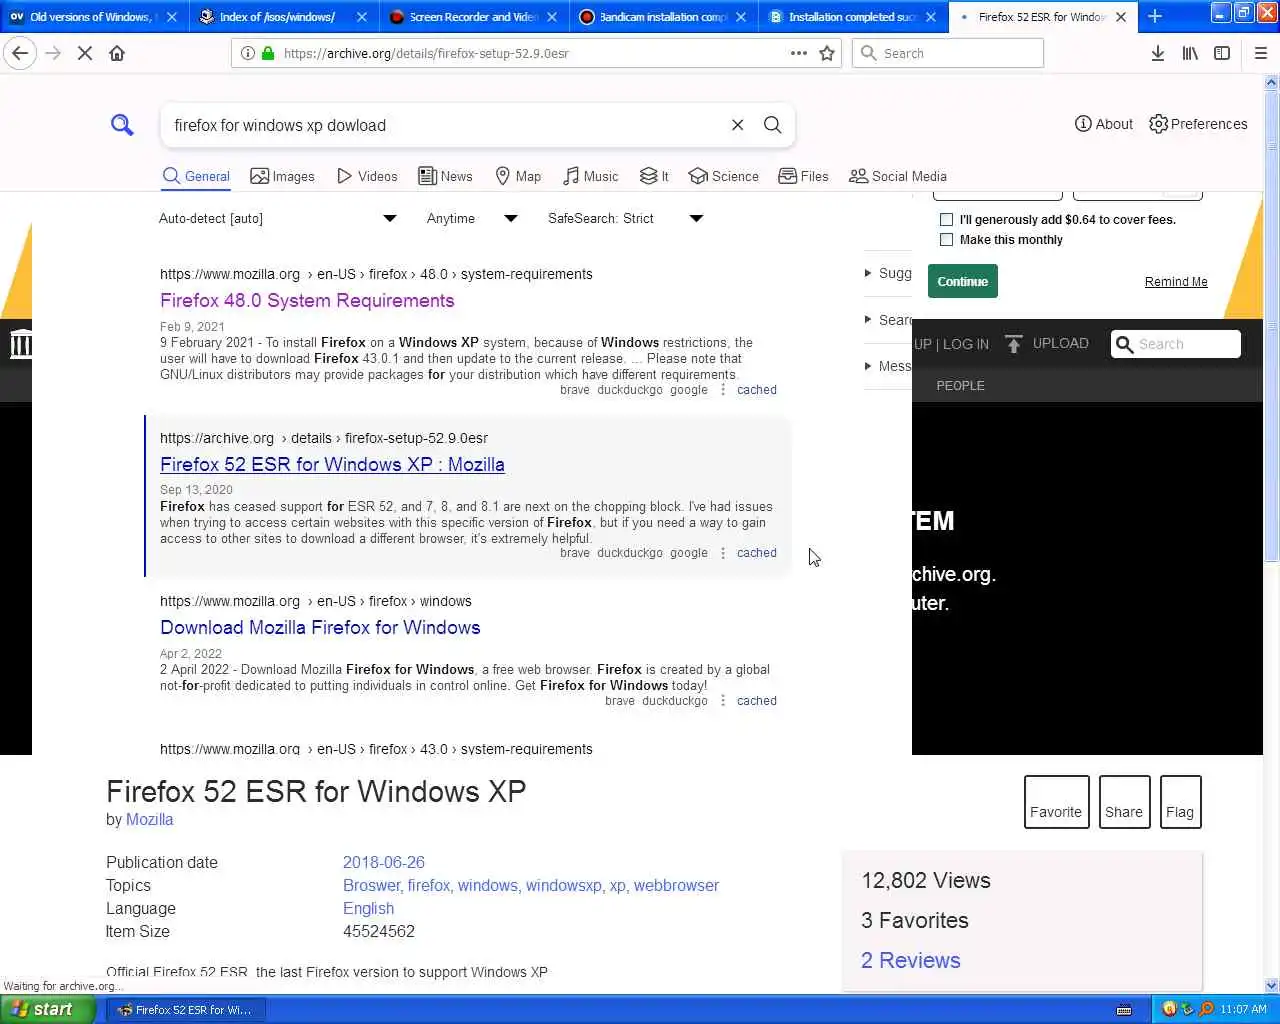Open options dots for Firefox 52 ESR result

point(723,553)
